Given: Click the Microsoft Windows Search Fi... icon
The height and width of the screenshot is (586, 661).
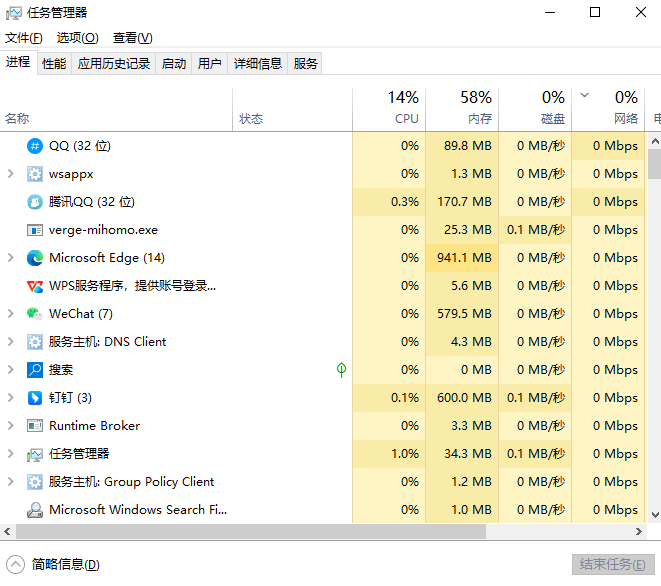Looking at the screenshot, I should click(x=35, y=510).
